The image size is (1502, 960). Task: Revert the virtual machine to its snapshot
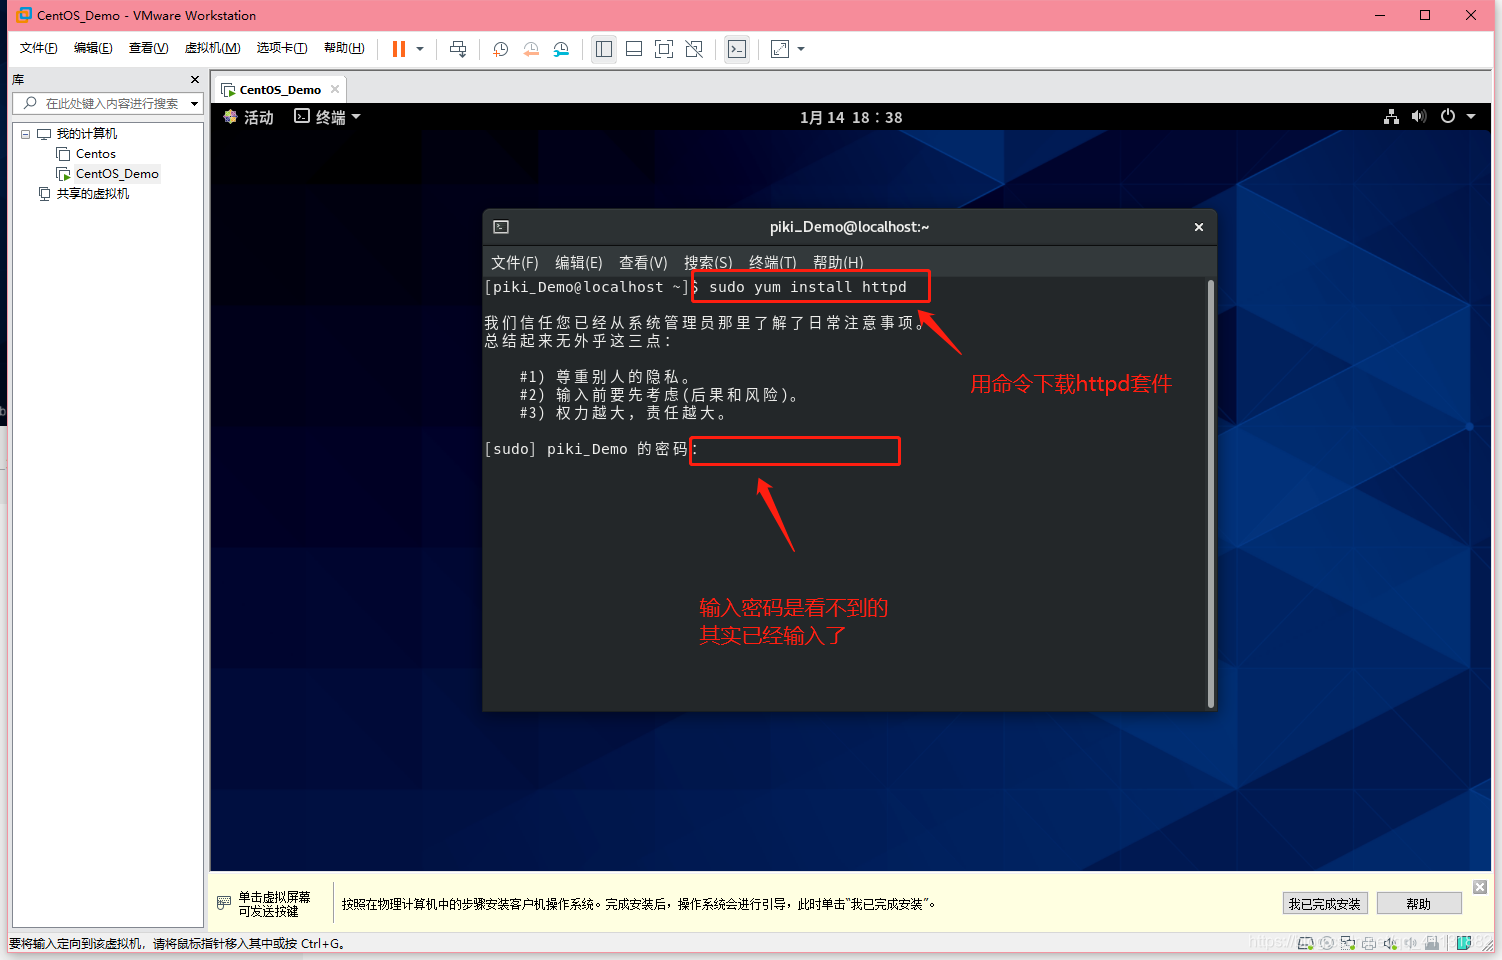(531, 49)
